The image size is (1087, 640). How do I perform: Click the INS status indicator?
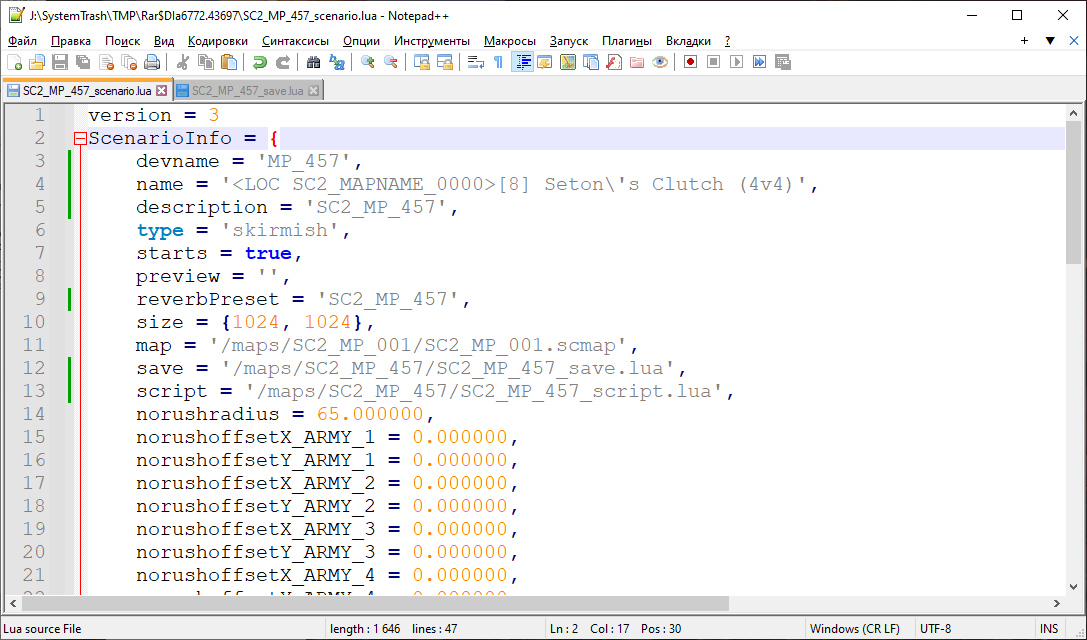click(1049, 629)
